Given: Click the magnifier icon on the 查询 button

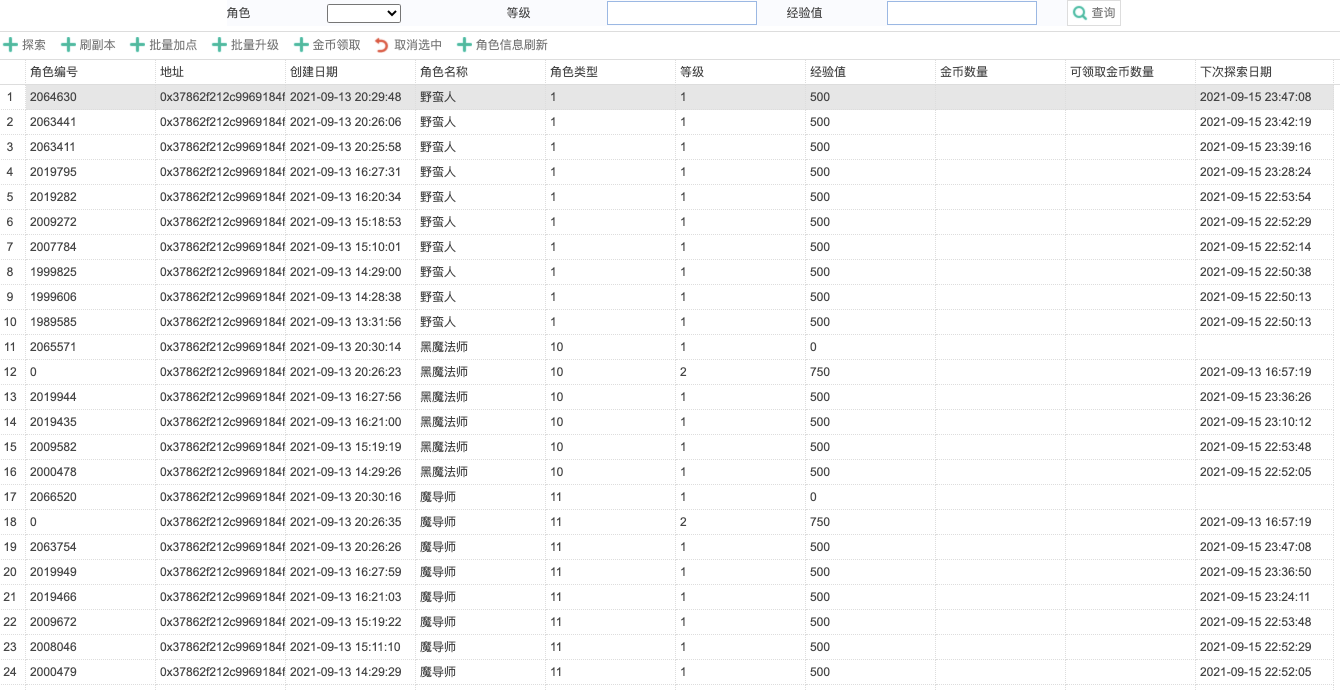Looking at the screenshot, I should (1080, 13).
